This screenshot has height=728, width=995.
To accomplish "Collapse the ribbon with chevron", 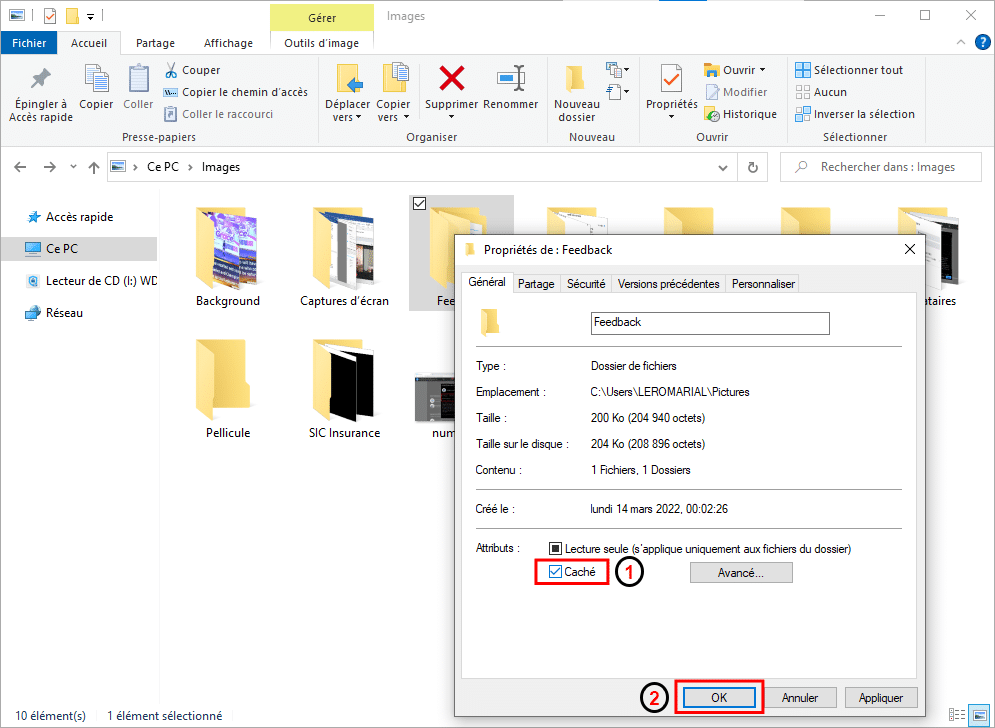I will tap(961, 43).
